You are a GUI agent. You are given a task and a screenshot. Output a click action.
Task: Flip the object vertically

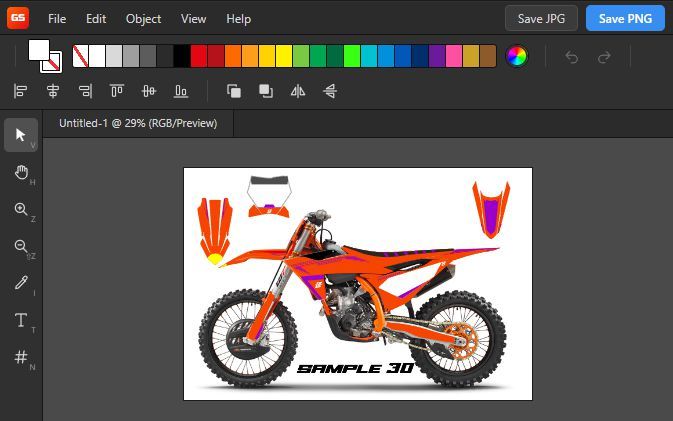[330, 91]
